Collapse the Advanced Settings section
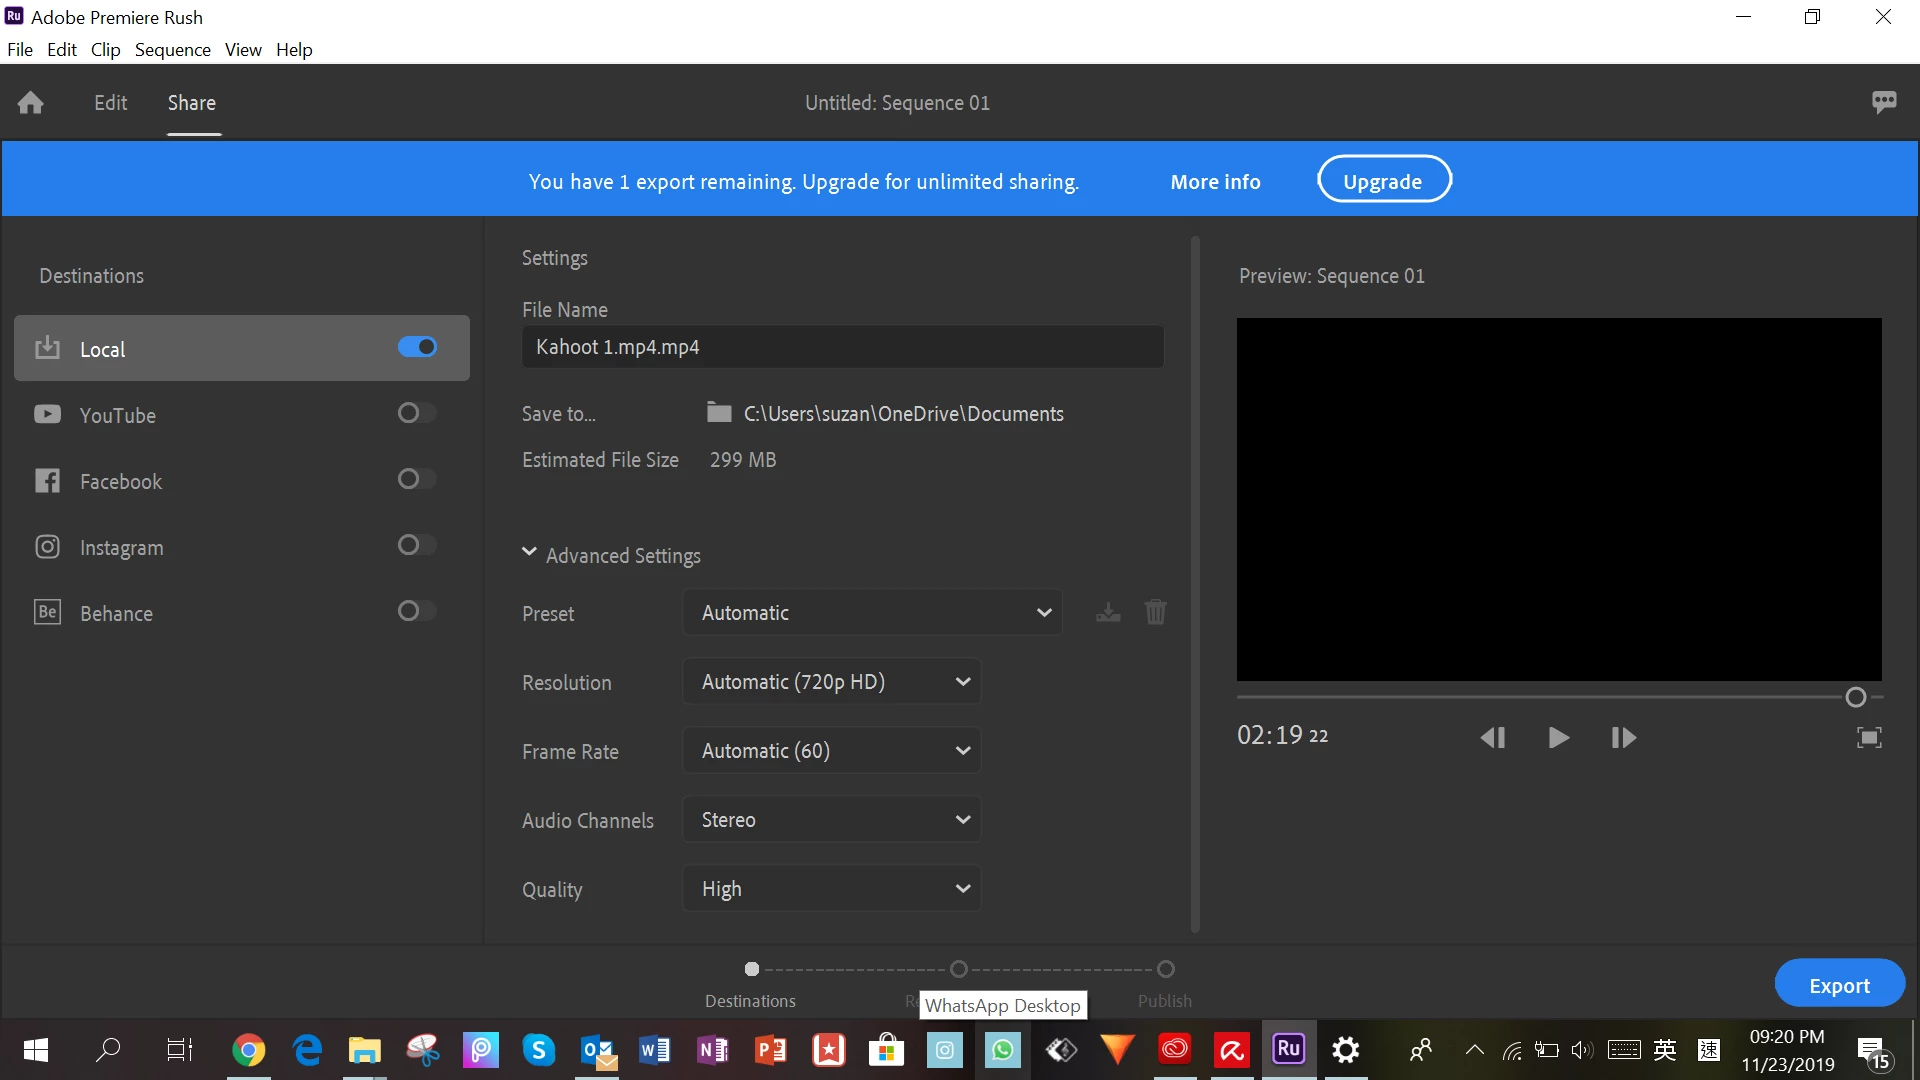This screenshot has width=1920, height=1080. click(x=529, y=553)
